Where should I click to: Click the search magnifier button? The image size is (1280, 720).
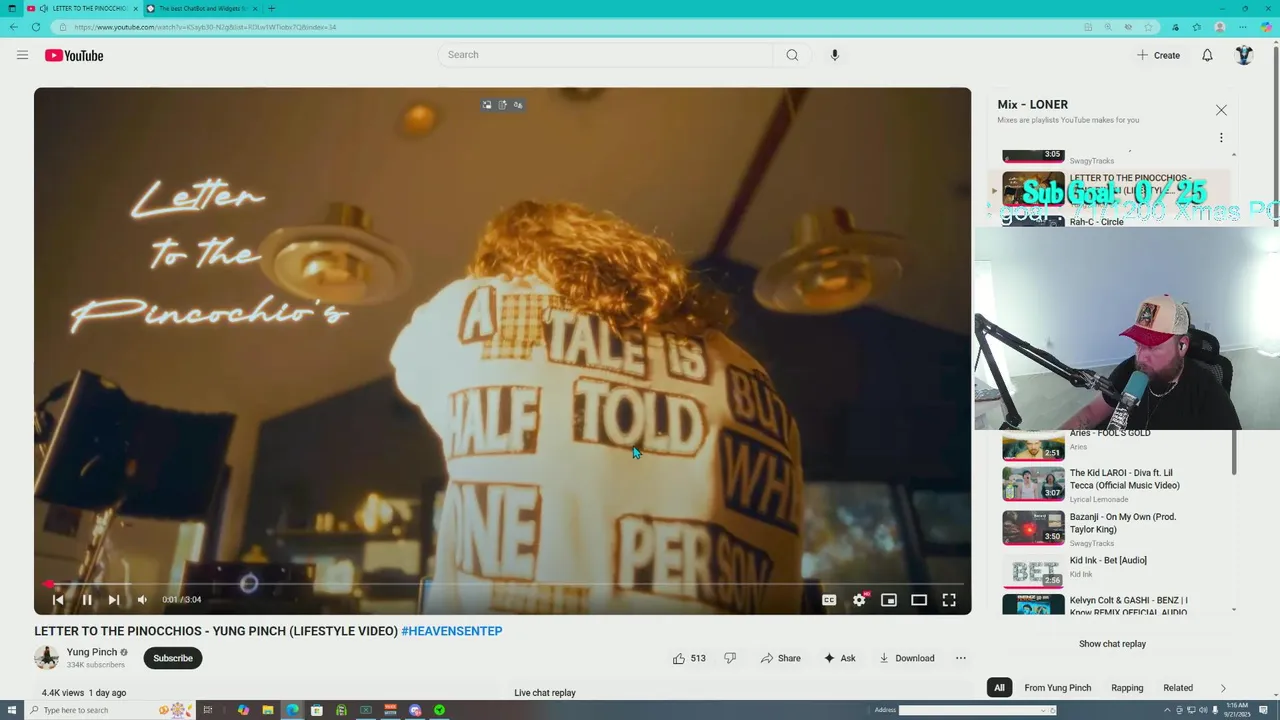point(792,55)
